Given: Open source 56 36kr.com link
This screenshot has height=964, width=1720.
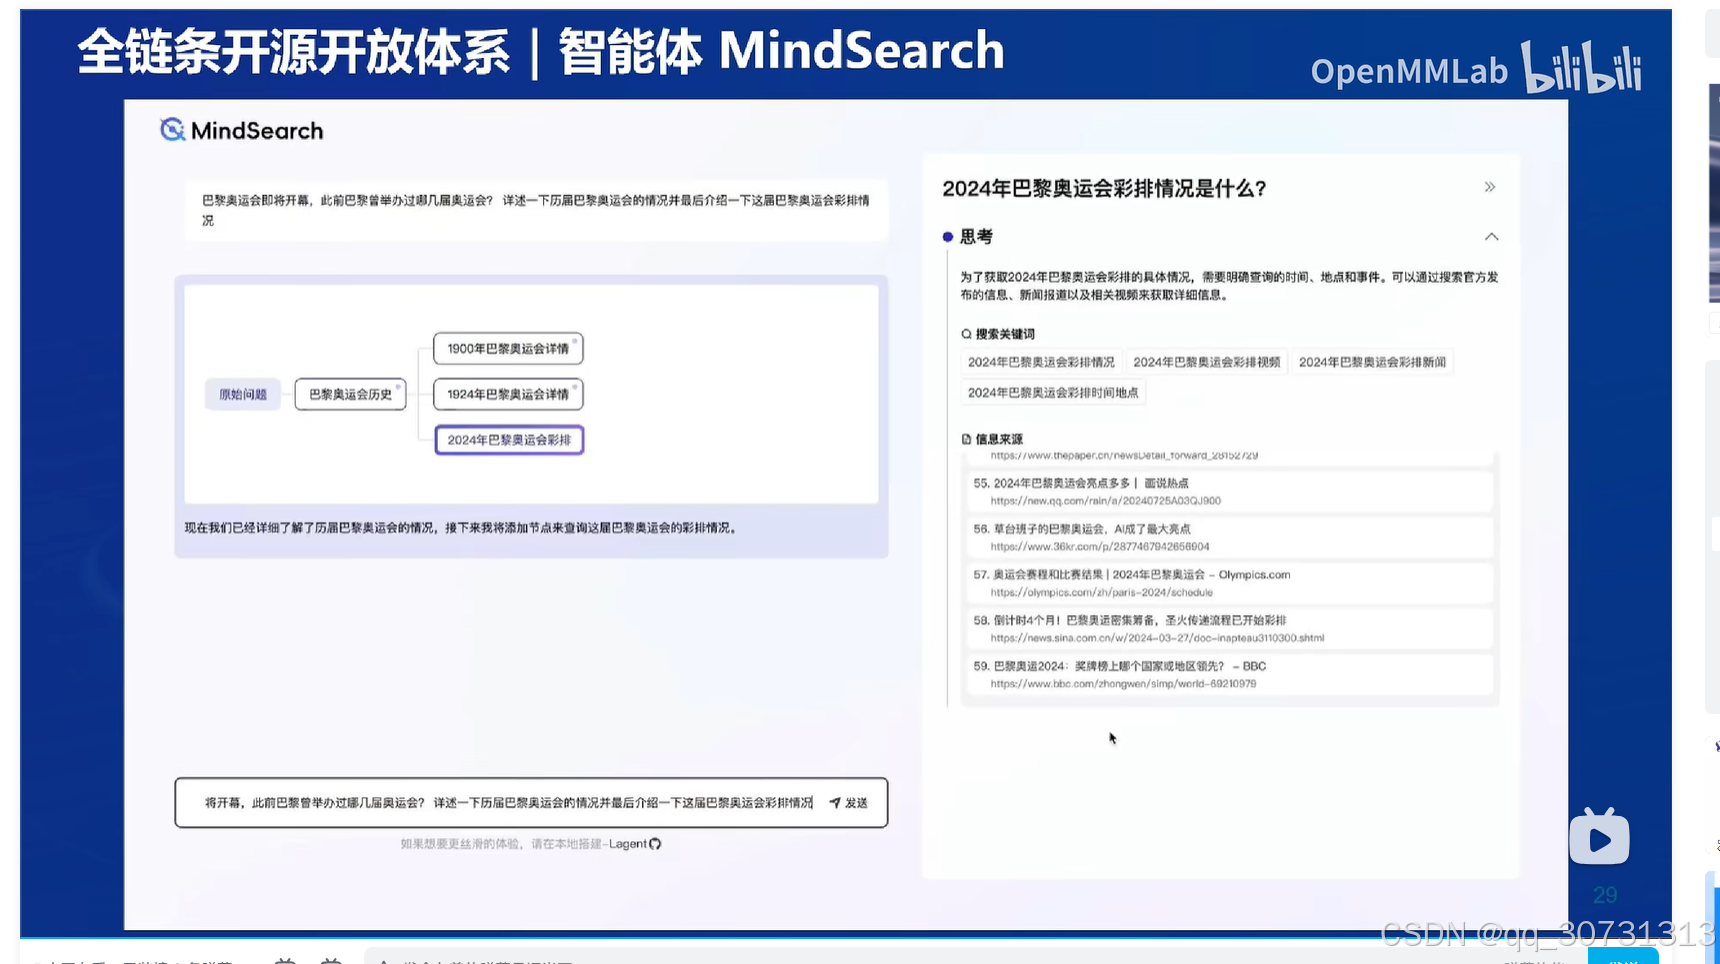Looking at the screenshot, I should [x=1100, y=547].
